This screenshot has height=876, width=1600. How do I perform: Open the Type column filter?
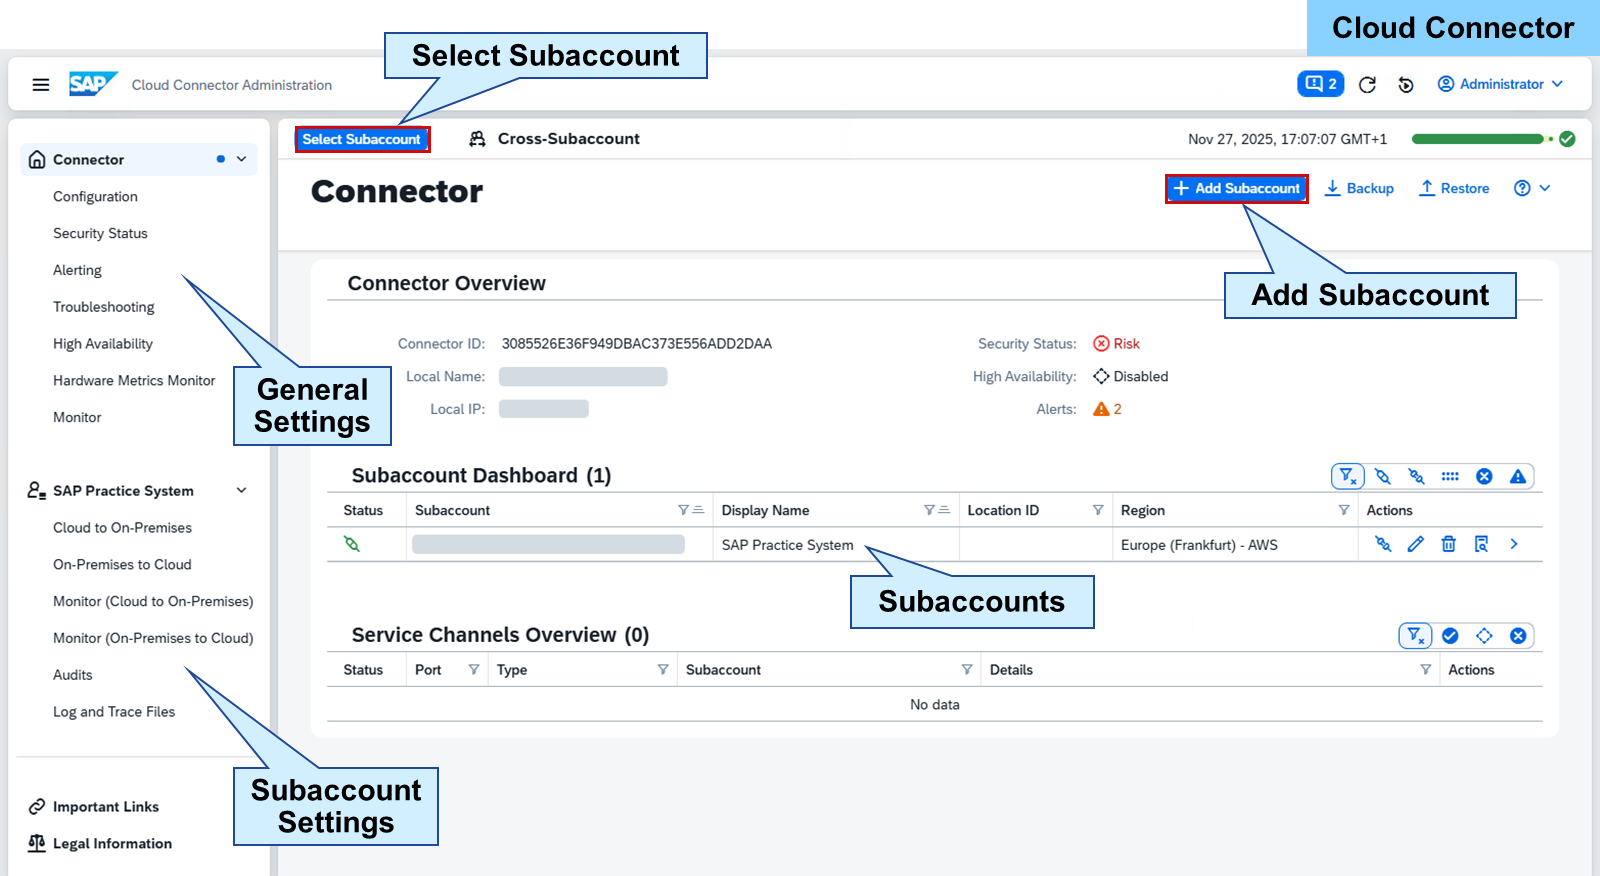coord(663,669)
